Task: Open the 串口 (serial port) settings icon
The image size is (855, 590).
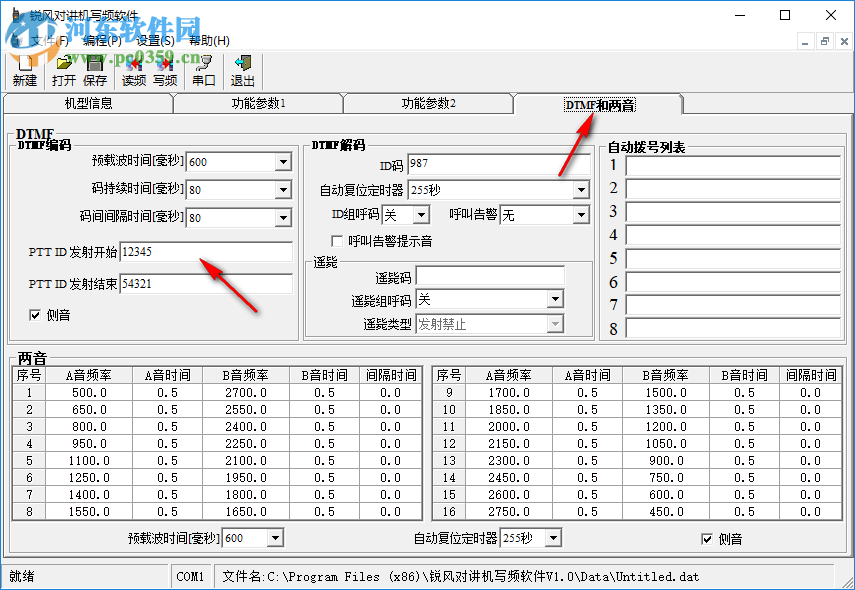Action: (202, 70)
